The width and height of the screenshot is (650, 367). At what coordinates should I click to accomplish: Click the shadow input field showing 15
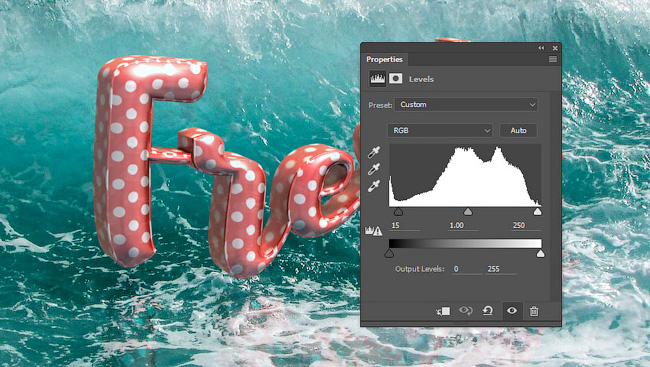tap(404, 226)
